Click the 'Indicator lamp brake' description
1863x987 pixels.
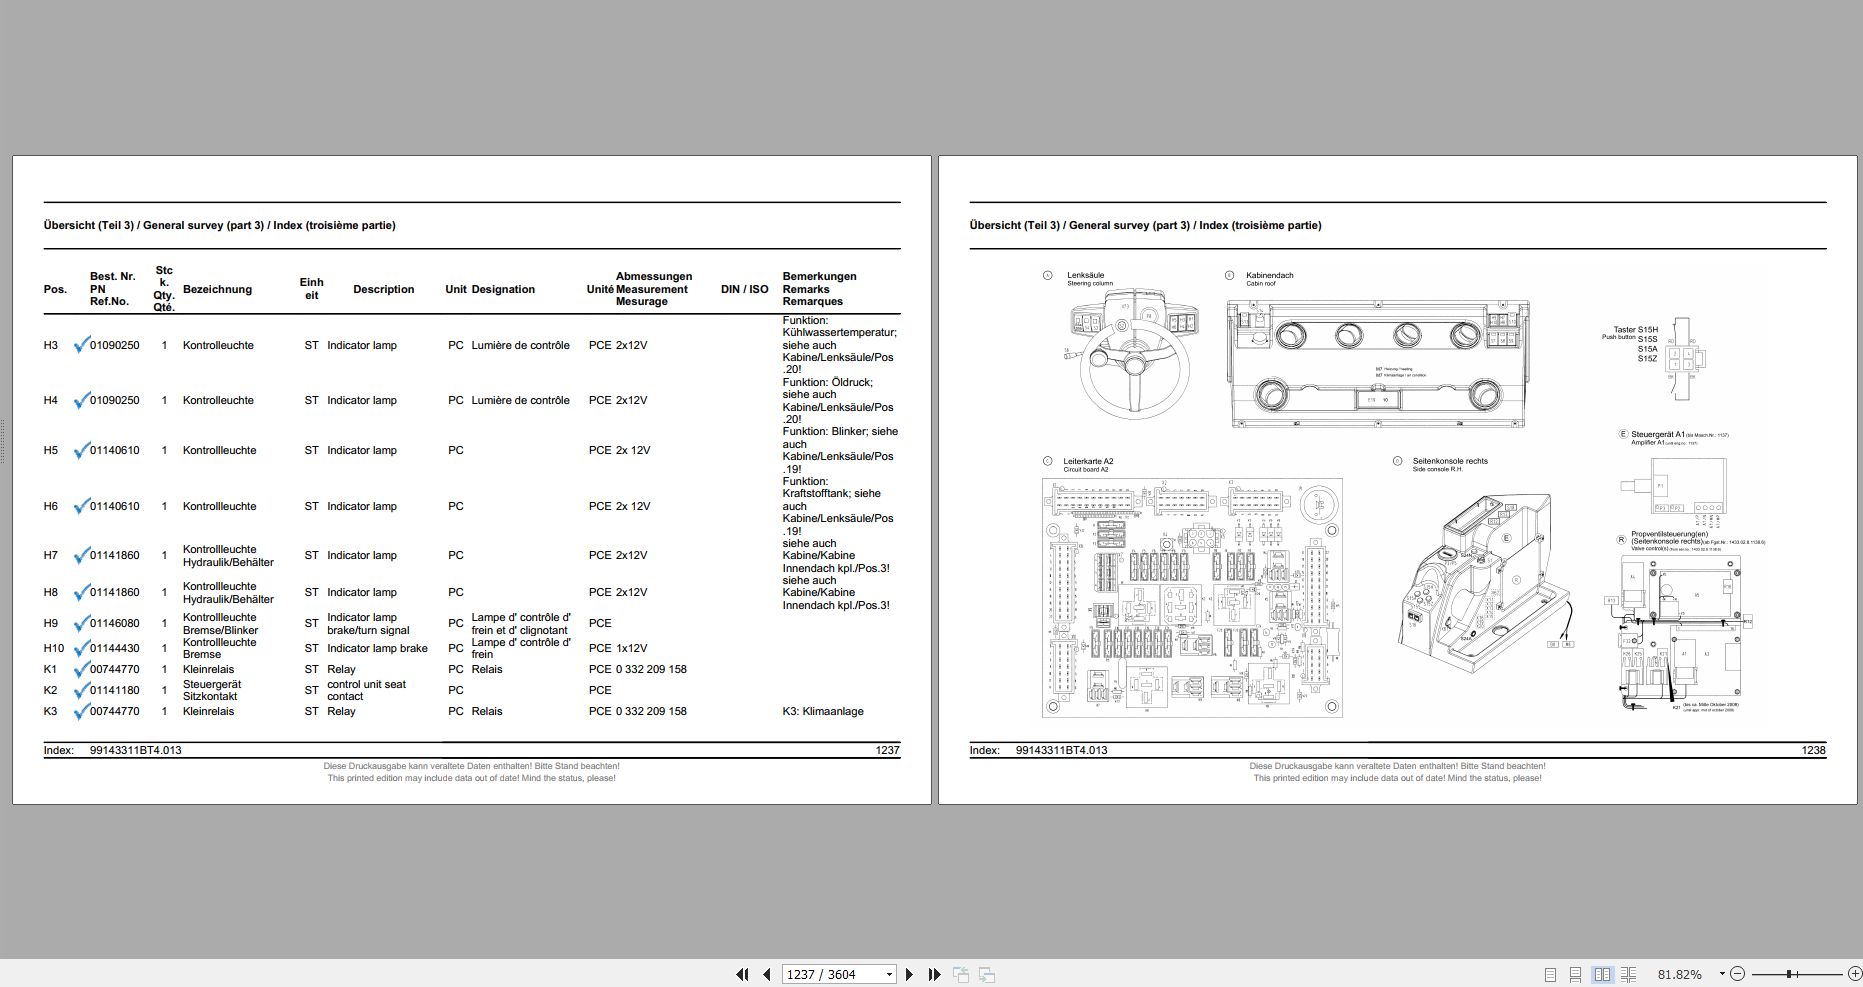pos(377,648)
